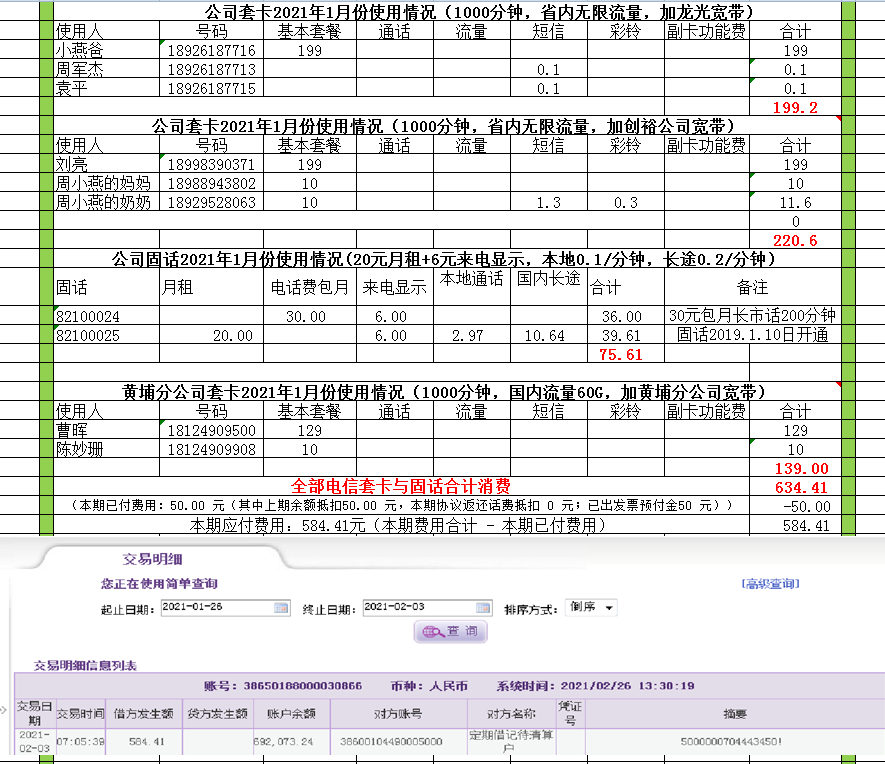The image size is (885, 764).
Task: Open the 高级查询 advanced query link
Action: point(770,584)
